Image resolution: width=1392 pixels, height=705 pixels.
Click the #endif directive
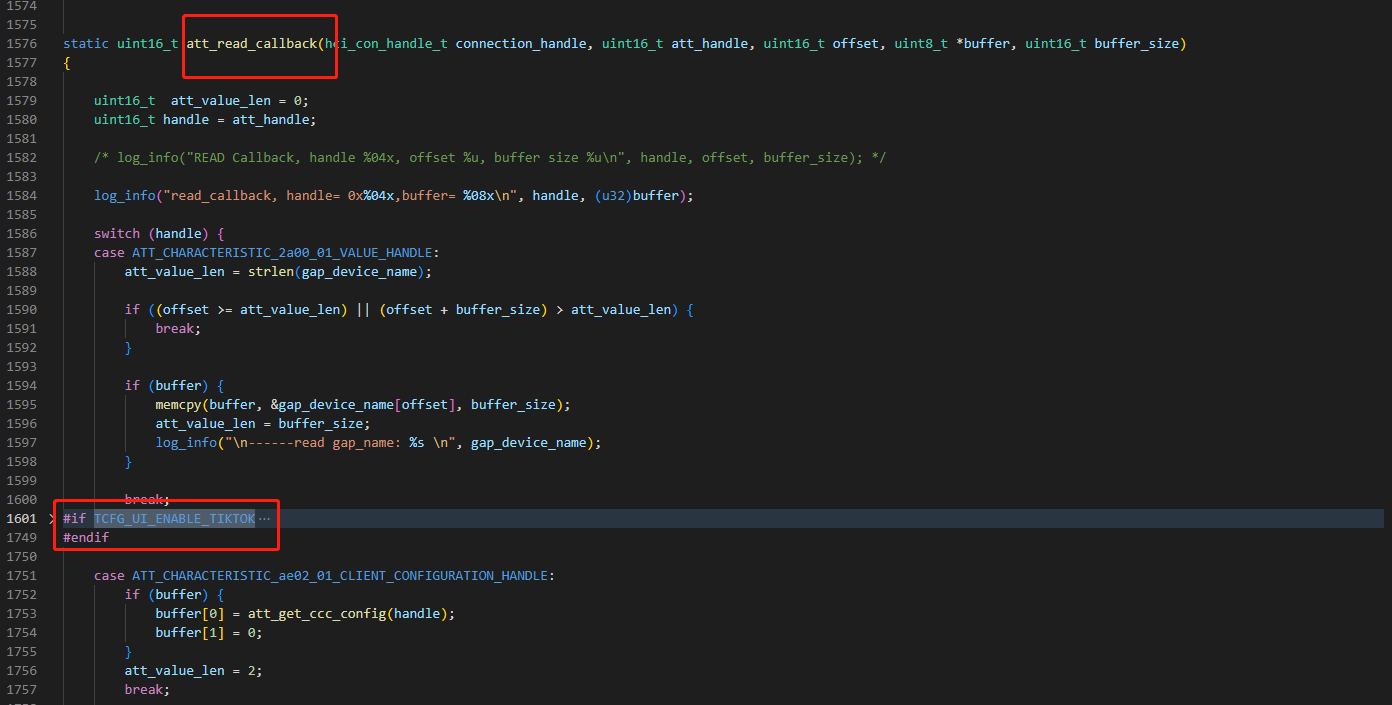pyautogui.click(x=86, y=537)
